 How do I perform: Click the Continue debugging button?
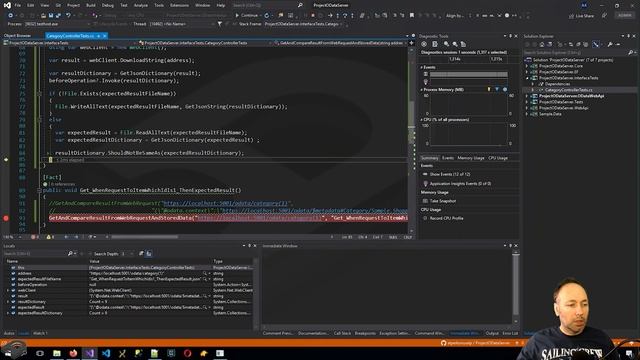247,16
